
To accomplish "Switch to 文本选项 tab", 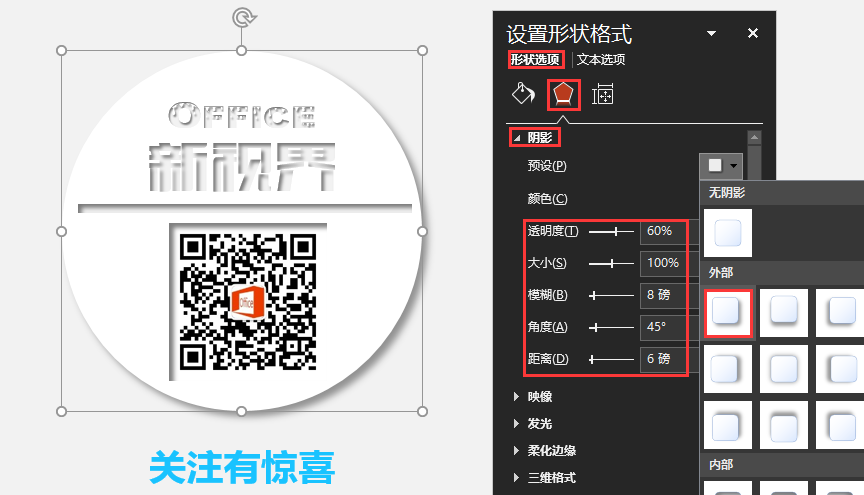I will [x=601, y=60].
